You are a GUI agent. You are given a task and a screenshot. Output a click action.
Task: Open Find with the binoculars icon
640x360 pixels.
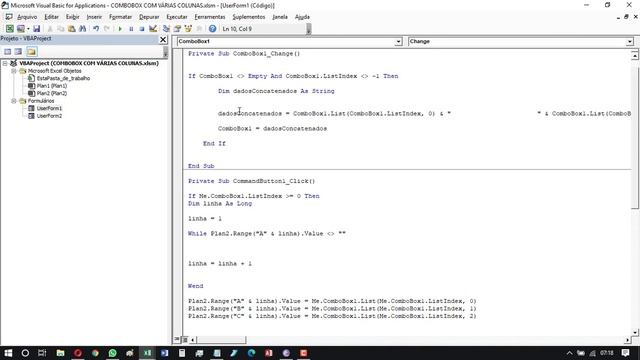[x=82, y=29]
